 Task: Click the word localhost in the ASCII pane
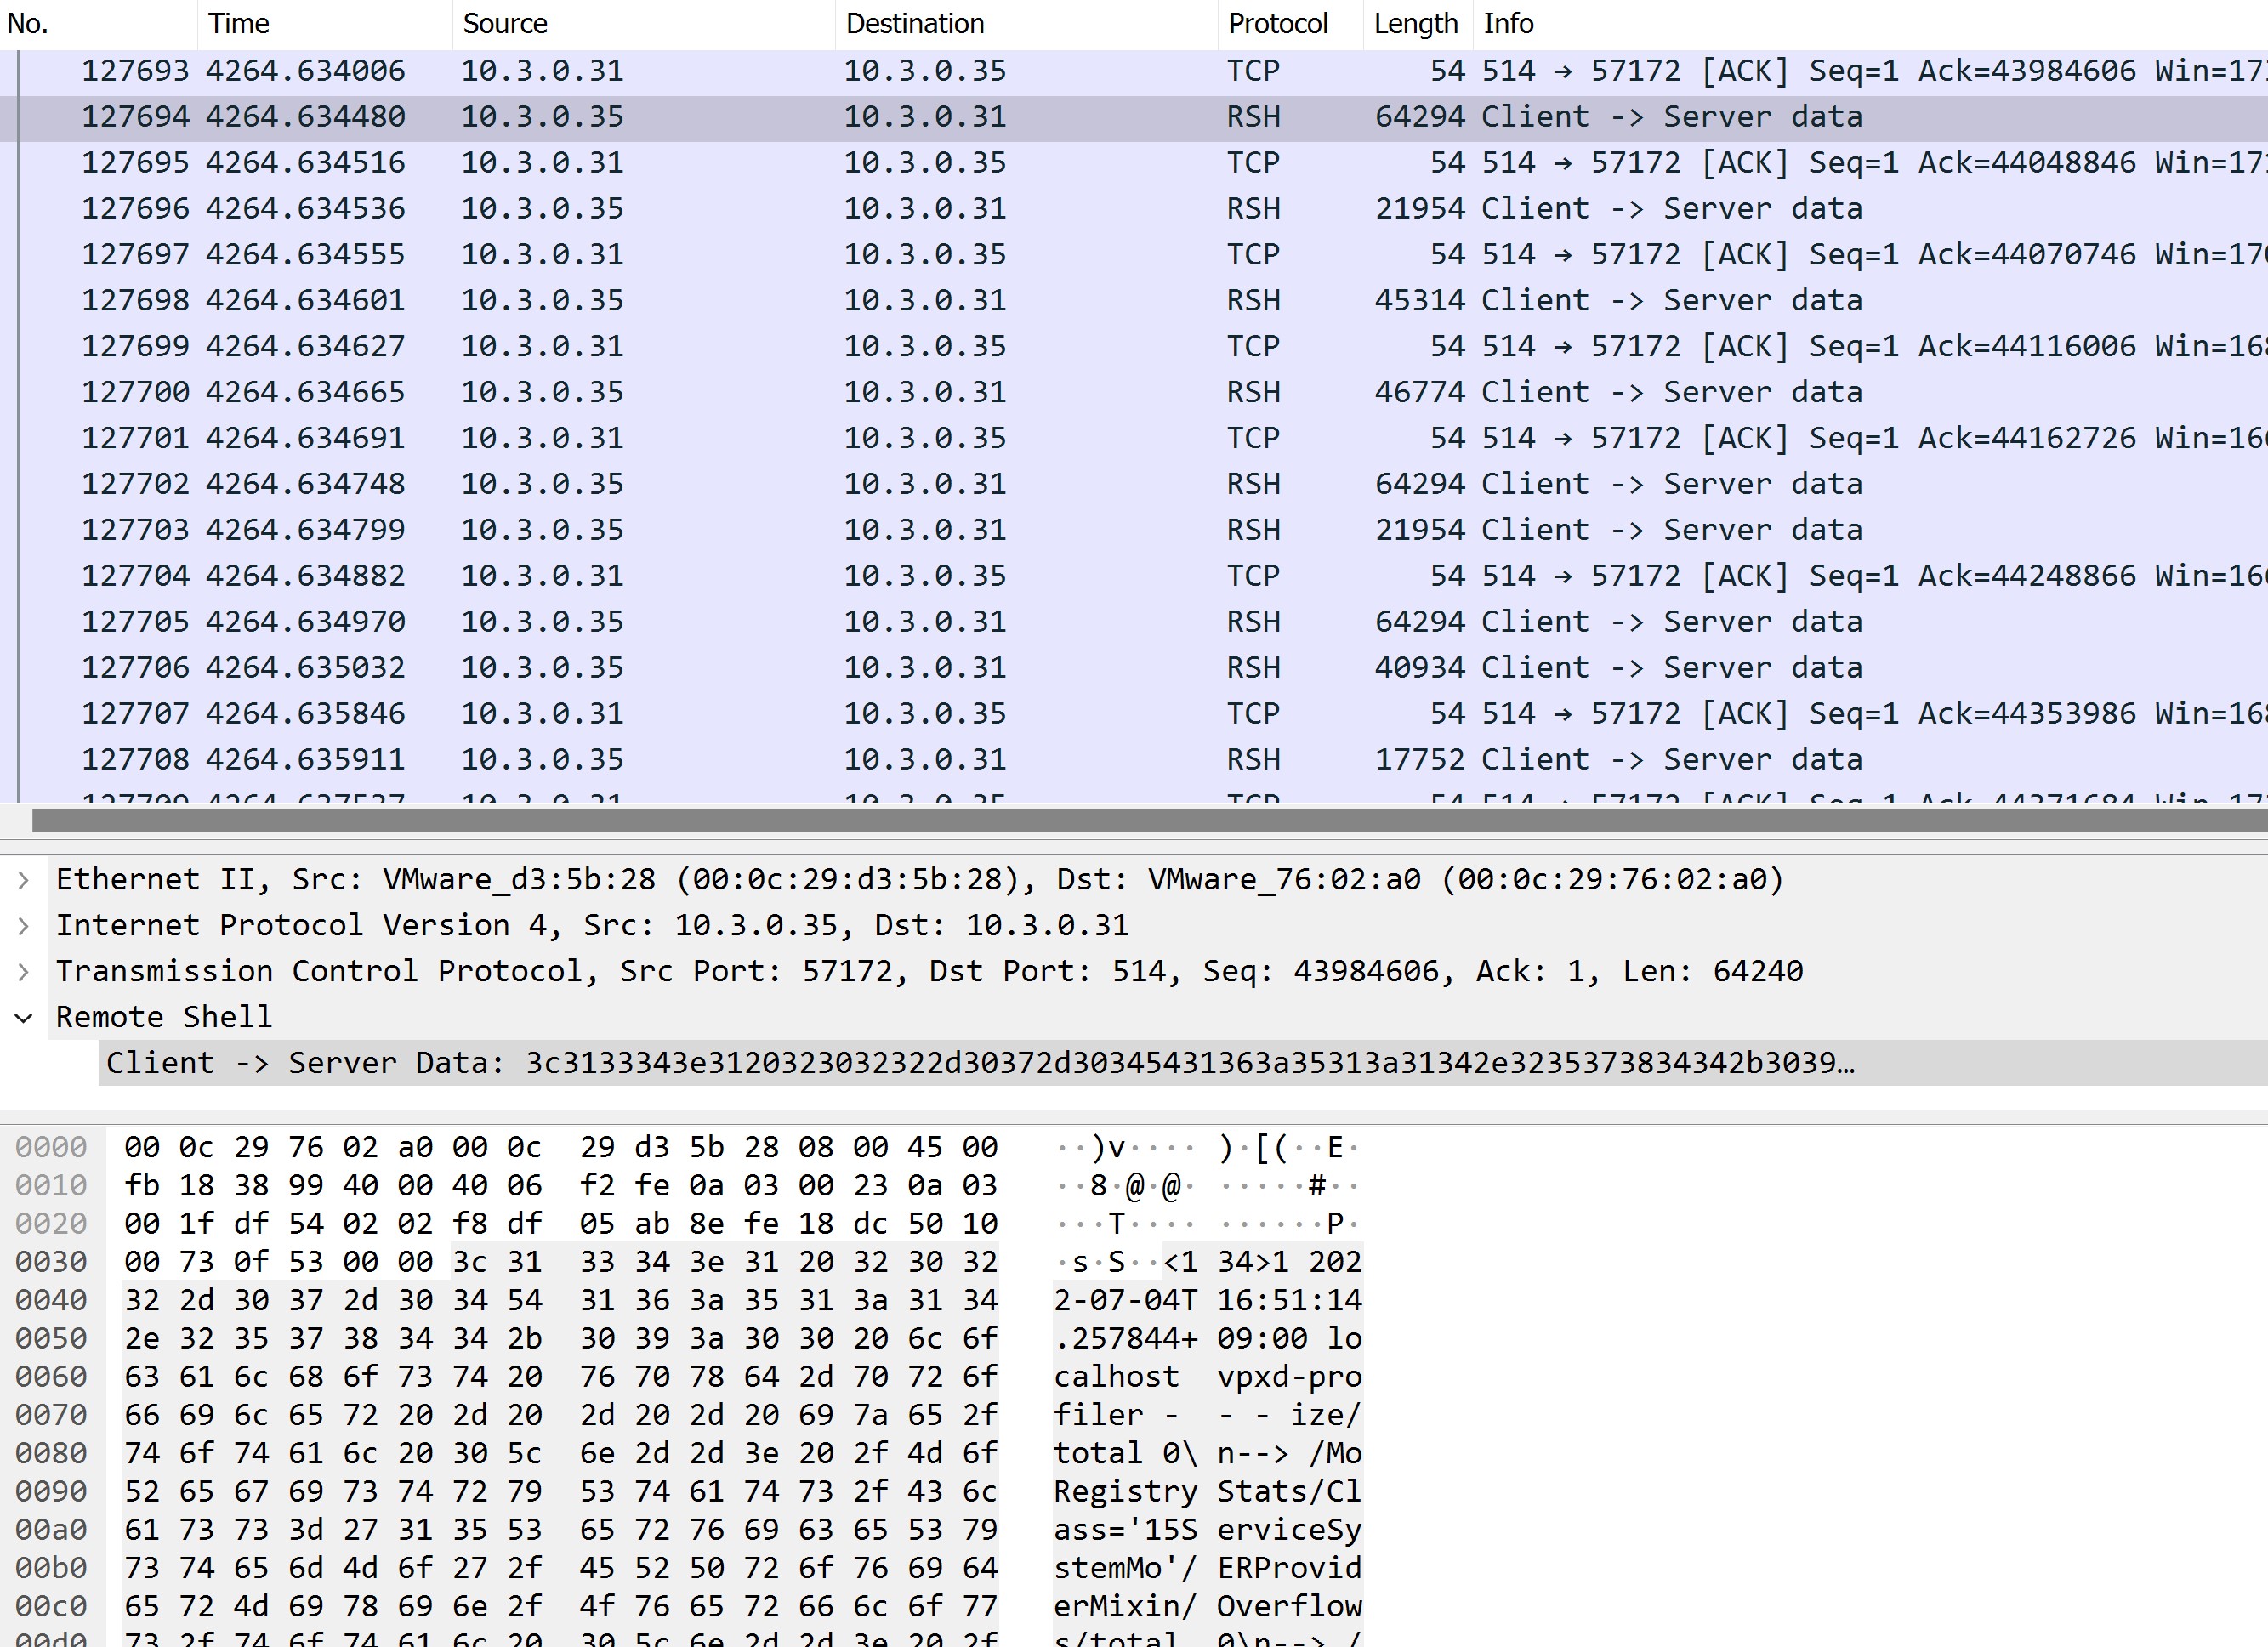pyautogui.click(x=1113, y=1376)
